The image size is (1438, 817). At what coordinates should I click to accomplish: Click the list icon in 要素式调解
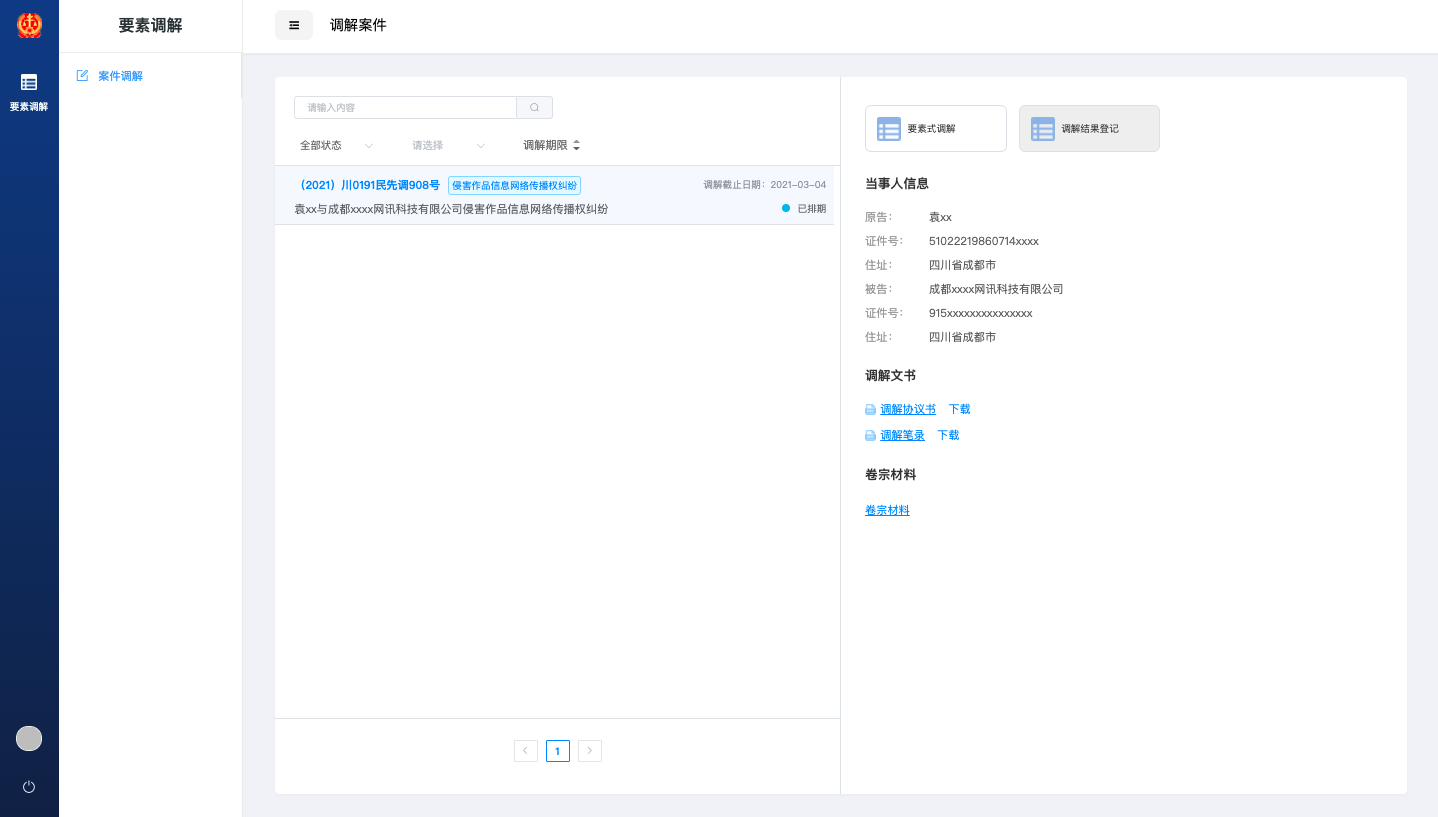coord(889,129)
